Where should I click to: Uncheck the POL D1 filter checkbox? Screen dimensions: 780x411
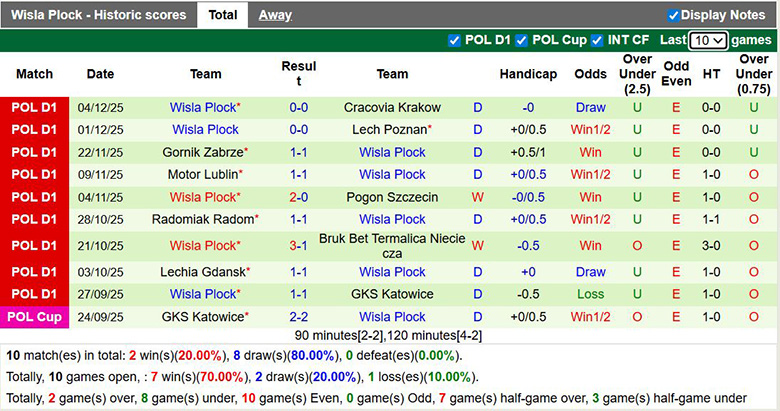[456, 40]
